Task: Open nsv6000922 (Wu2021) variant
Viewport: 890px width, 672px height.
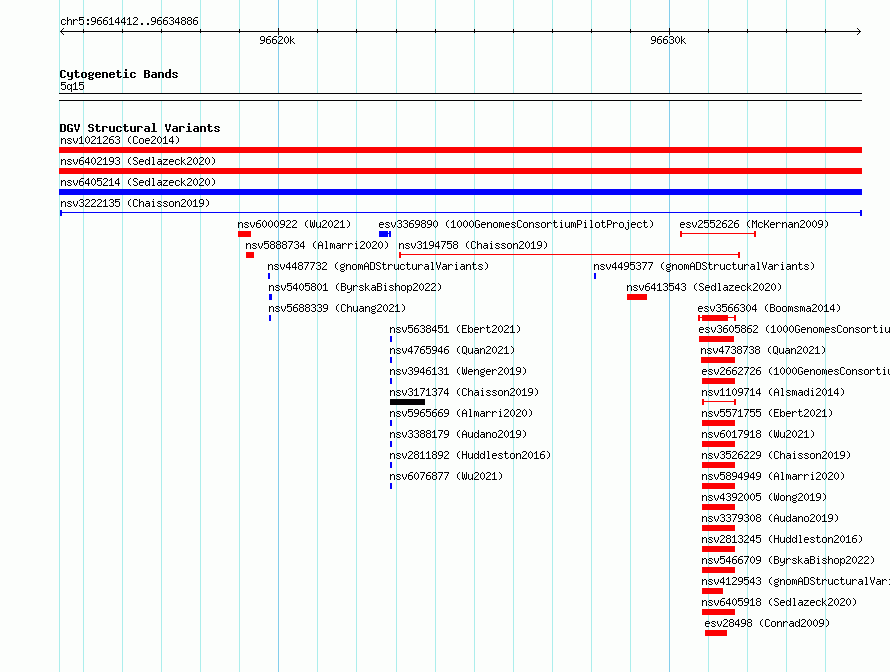Action: coord(294,224)
